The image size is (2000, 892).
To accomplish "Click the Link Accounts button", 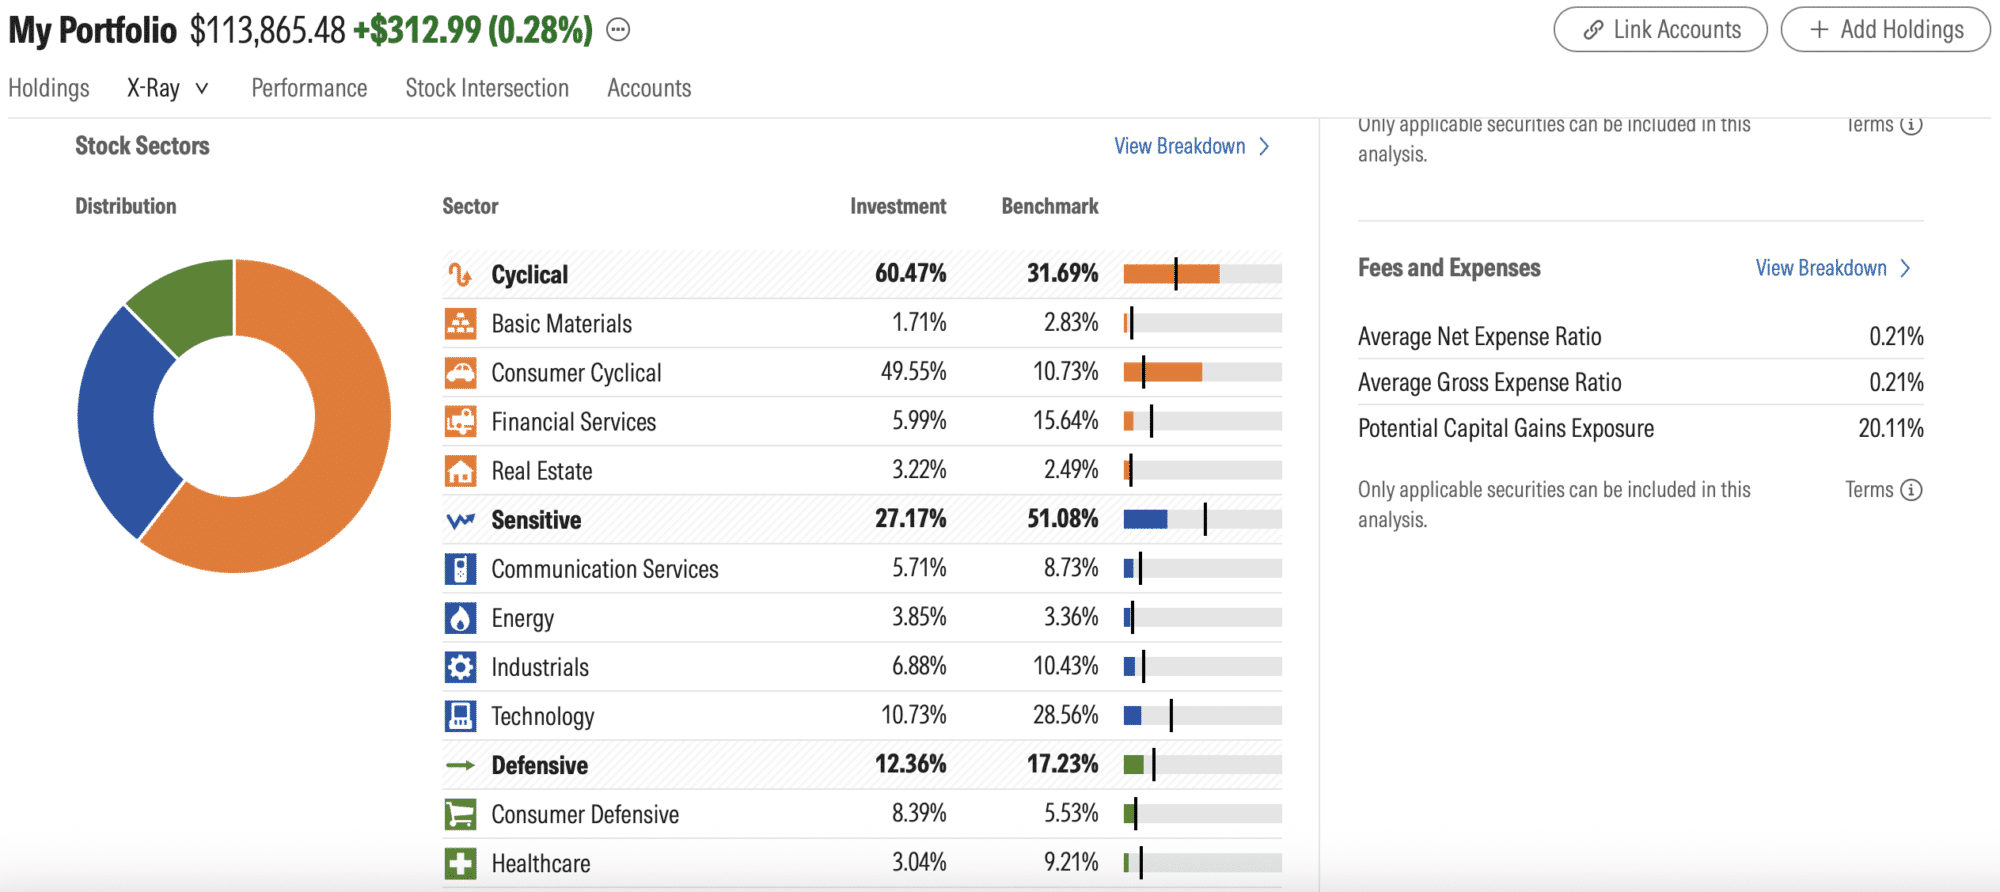I will tap(1660, 30).
